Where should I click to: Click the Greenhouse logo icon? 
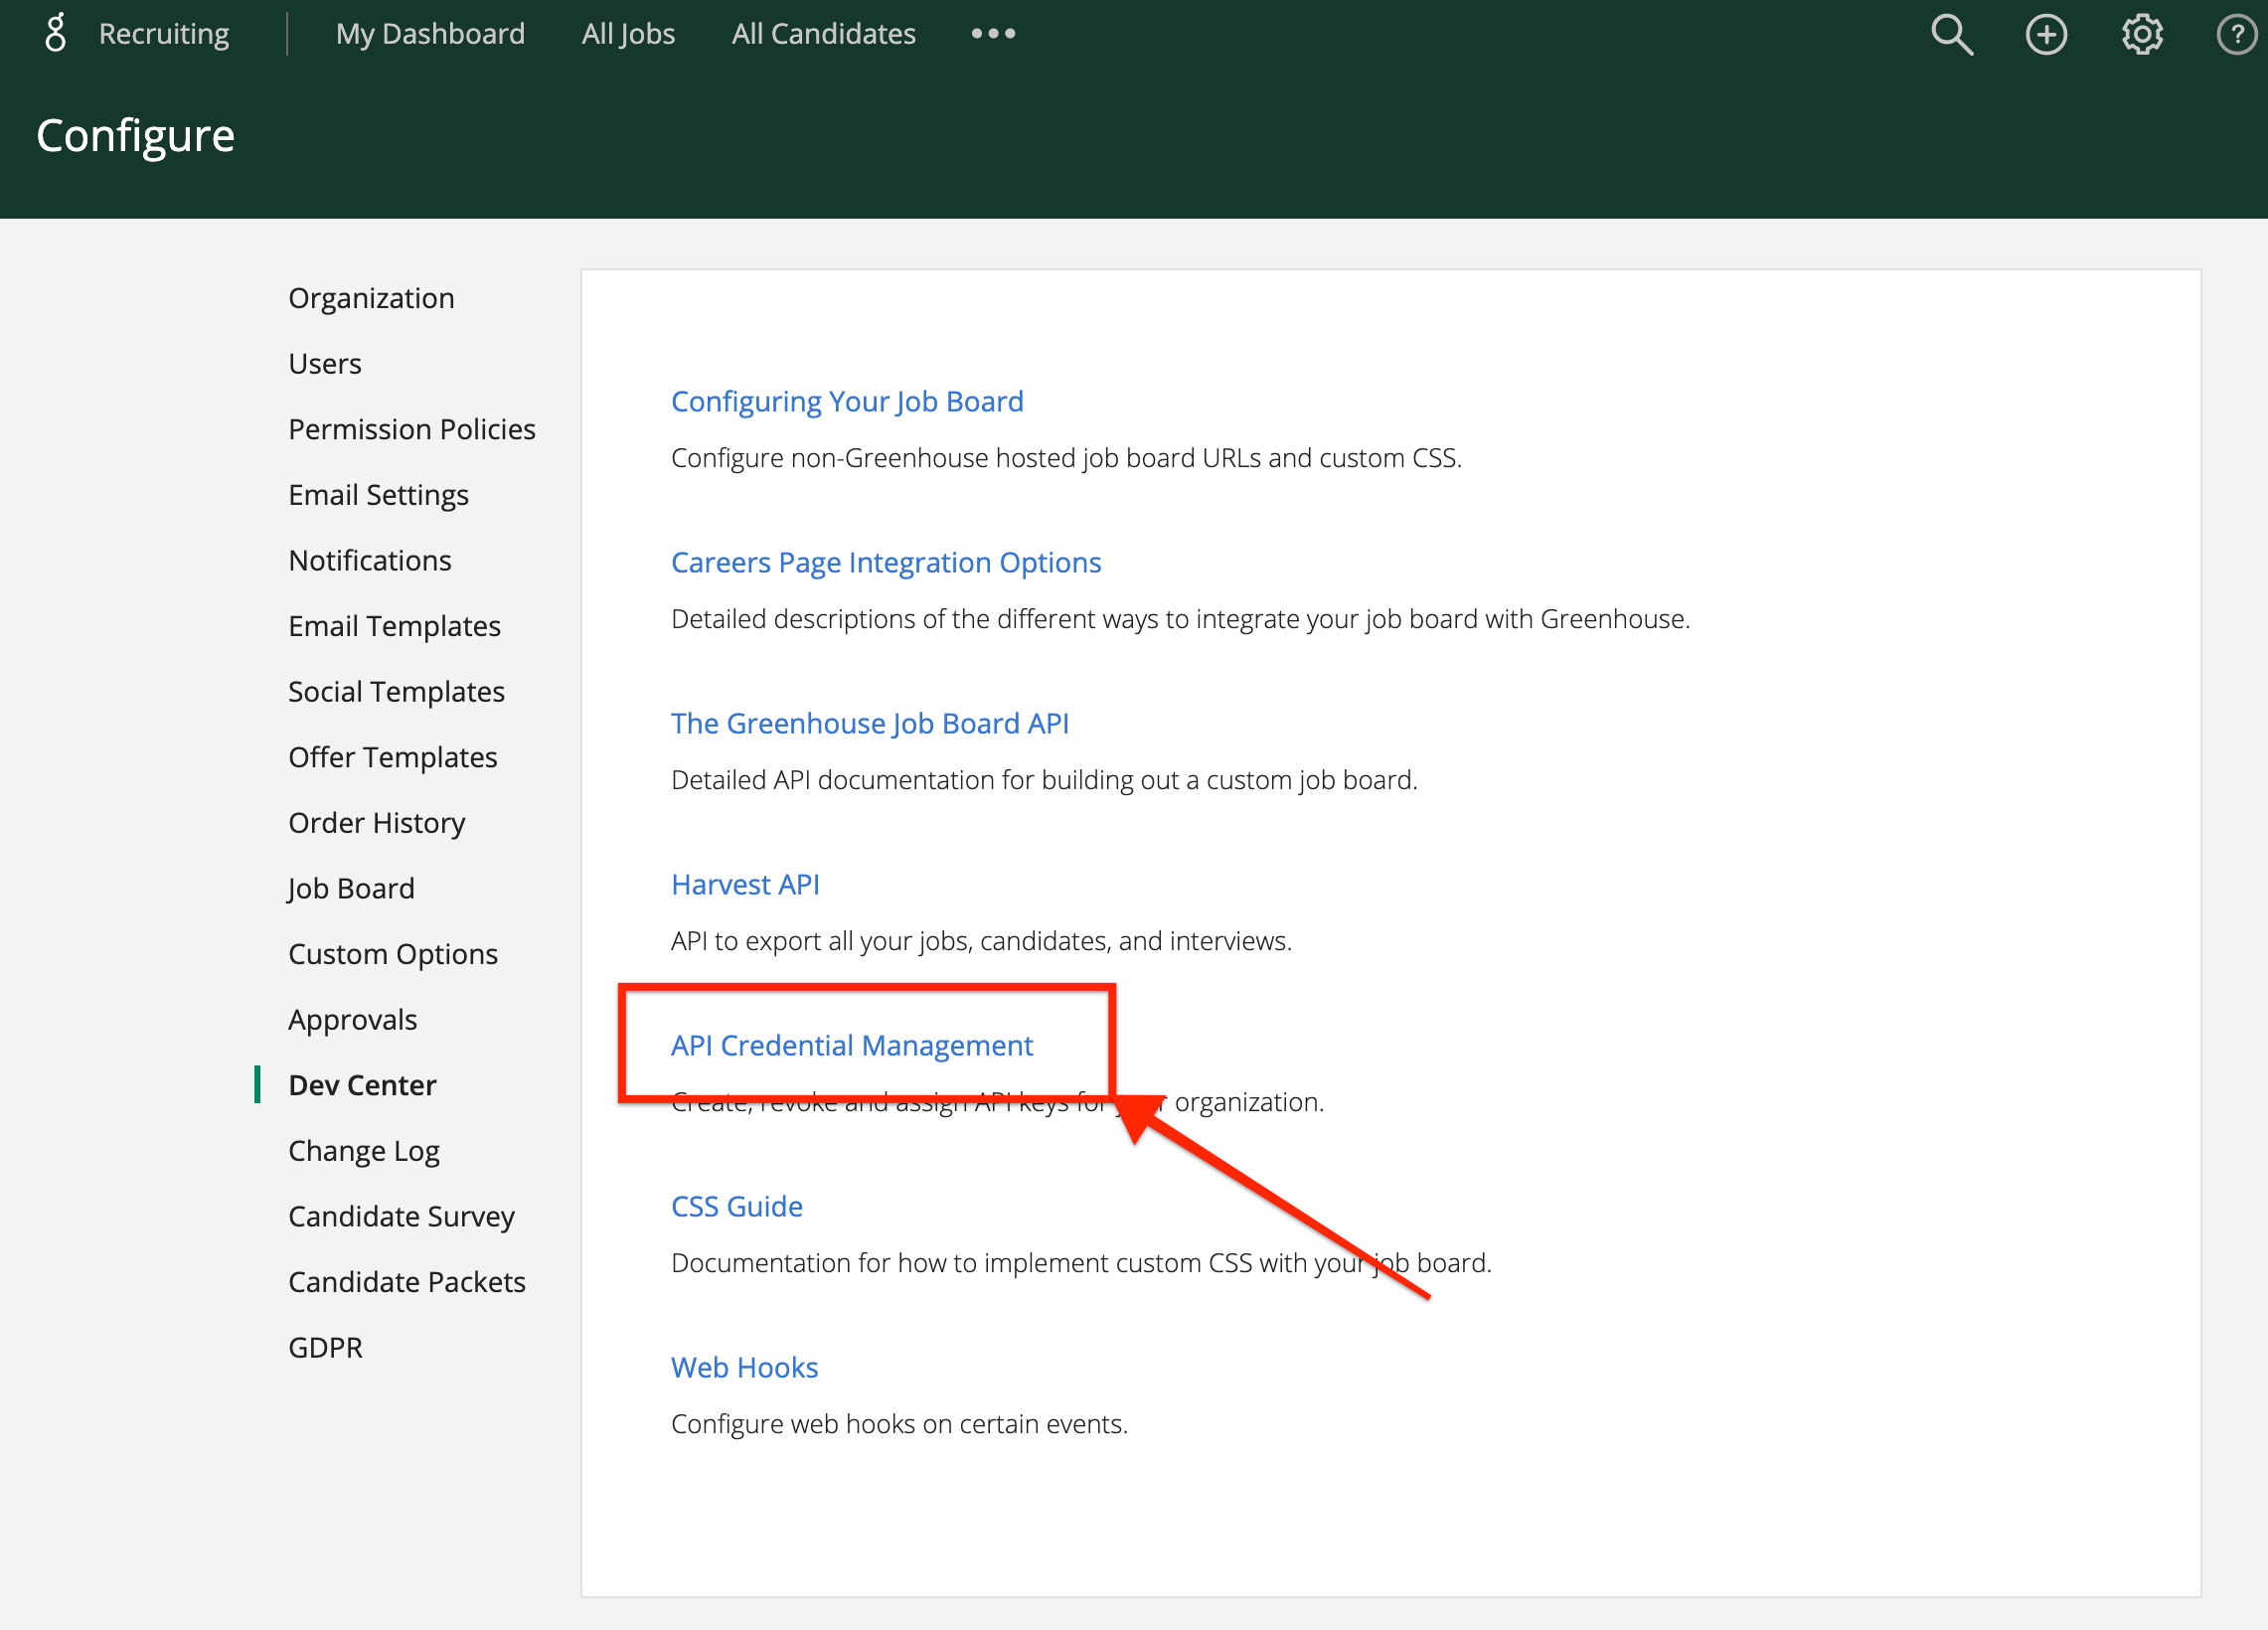coord(56,33)
